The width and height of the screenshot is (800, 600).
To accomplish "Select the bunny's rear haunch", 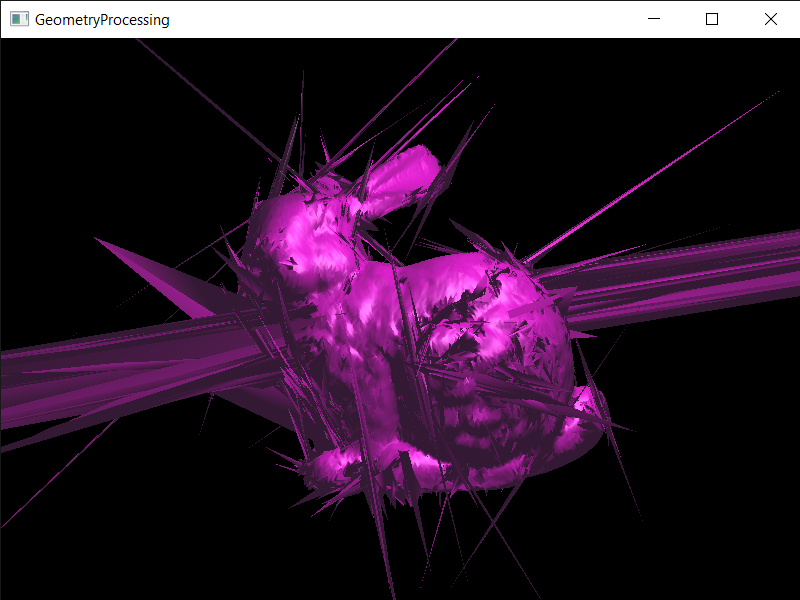I will 500,400.
